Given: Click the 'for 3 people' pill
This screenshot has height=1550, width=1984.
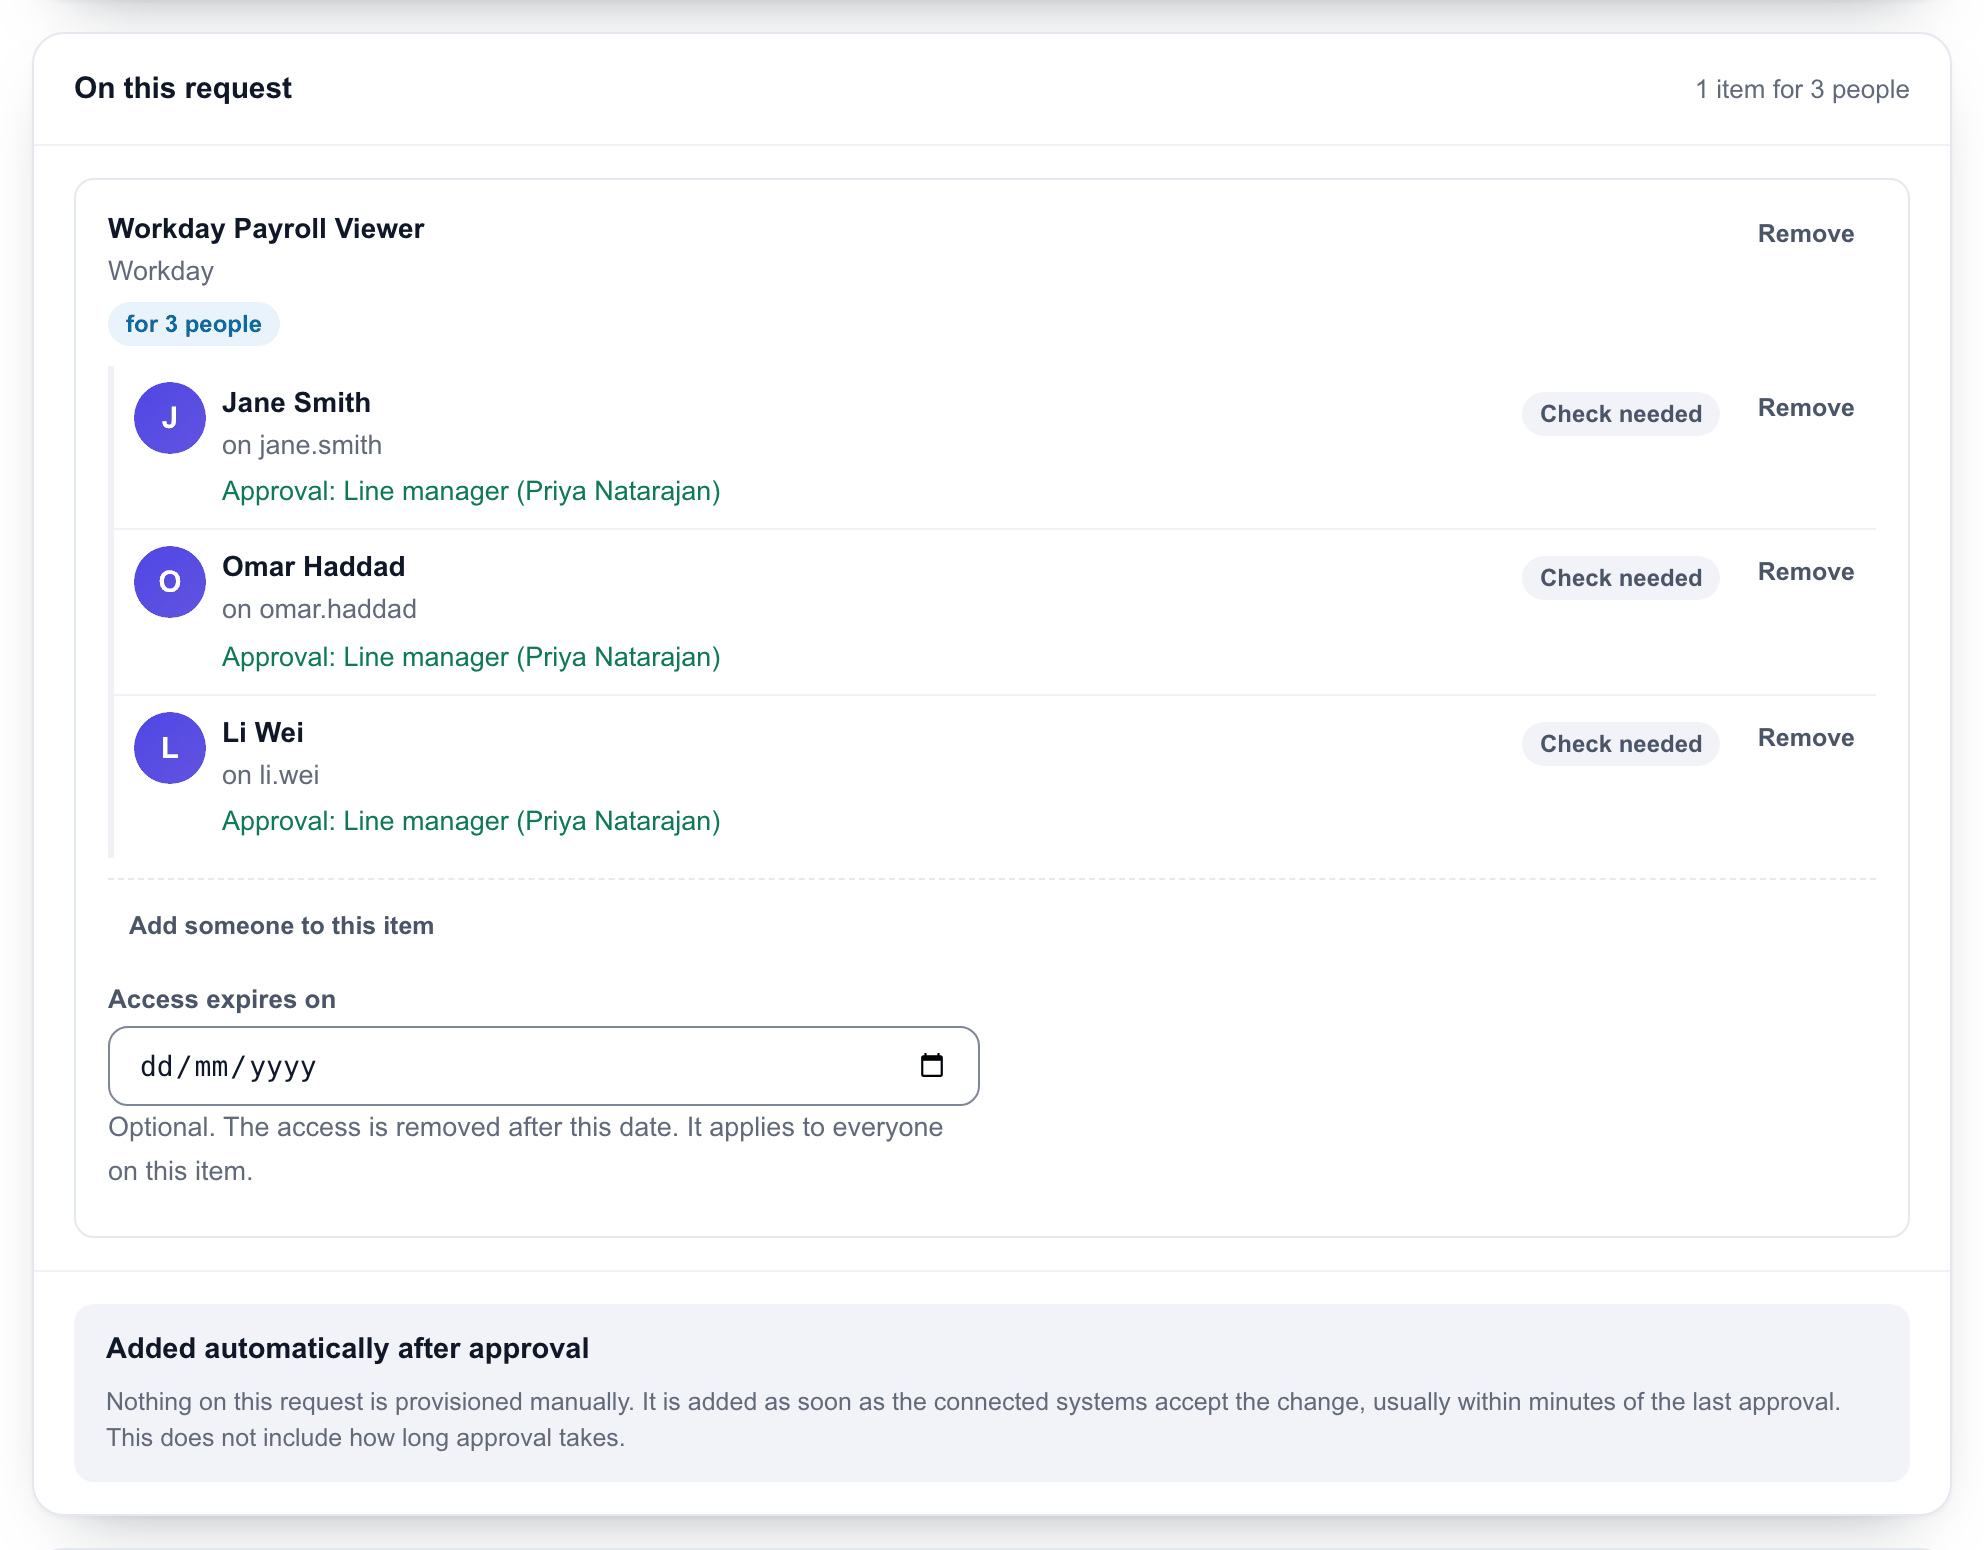Looking at the screenshot, I should pyautogui.click(x=193, y=324).
